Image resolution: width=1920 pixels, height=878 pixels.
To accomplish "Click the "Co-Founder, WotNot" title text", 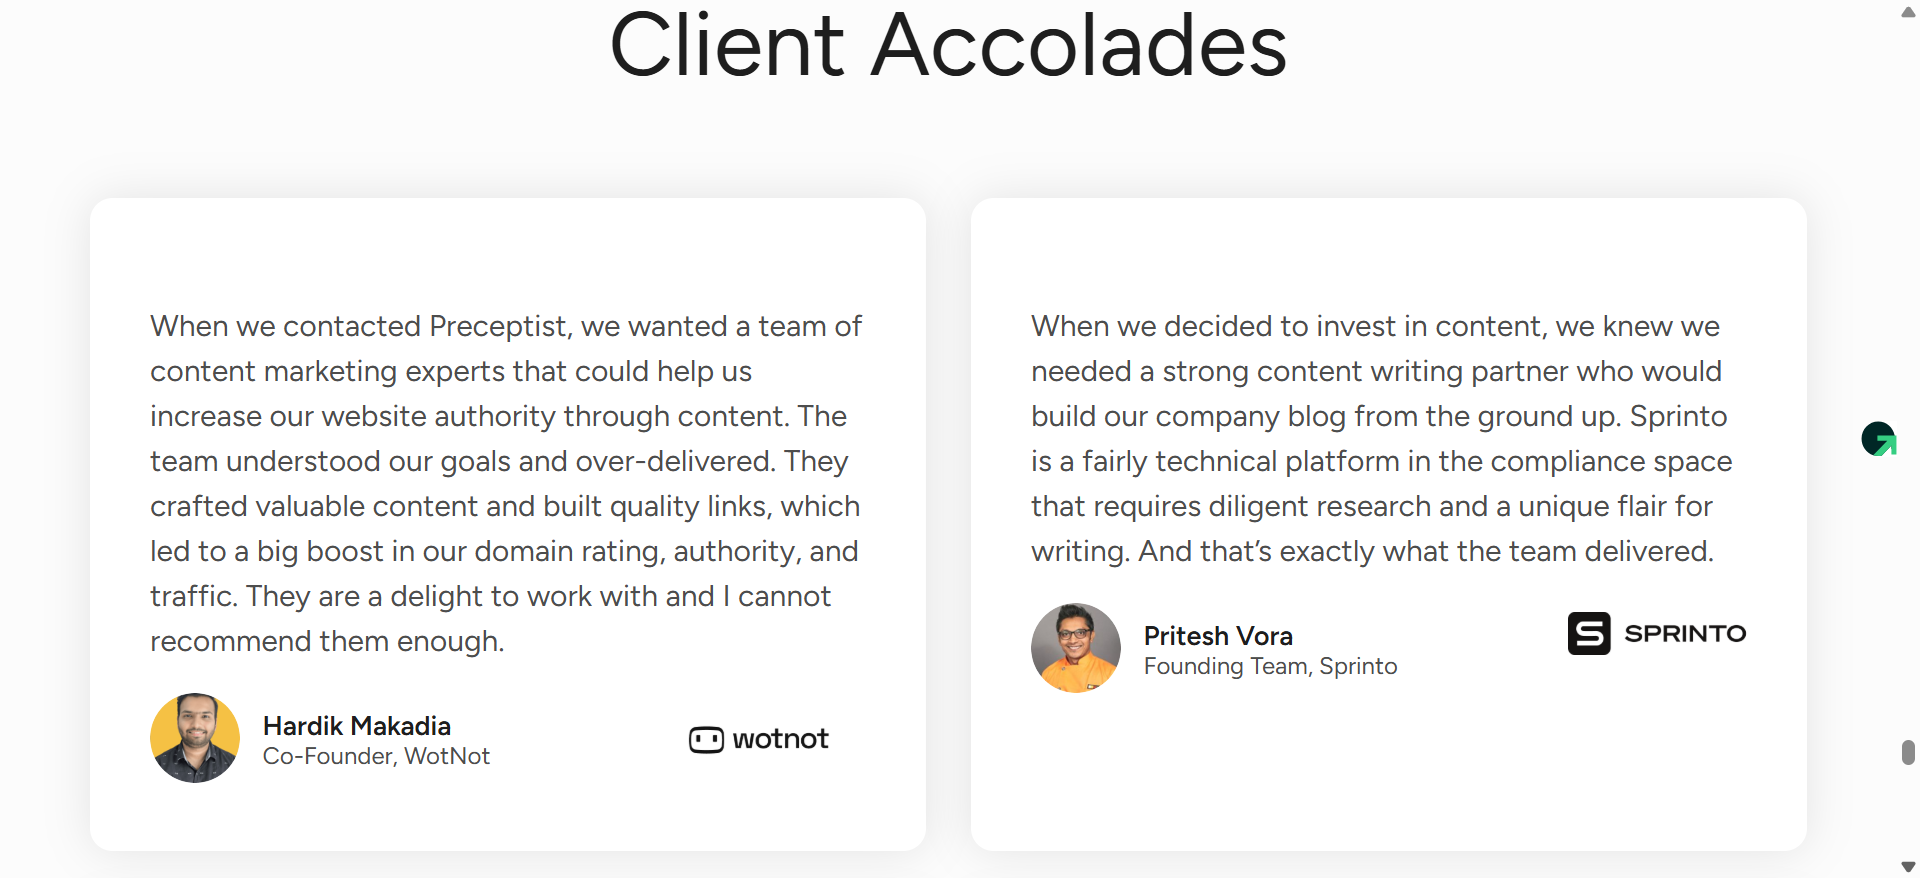I will [x=376, y=756].
